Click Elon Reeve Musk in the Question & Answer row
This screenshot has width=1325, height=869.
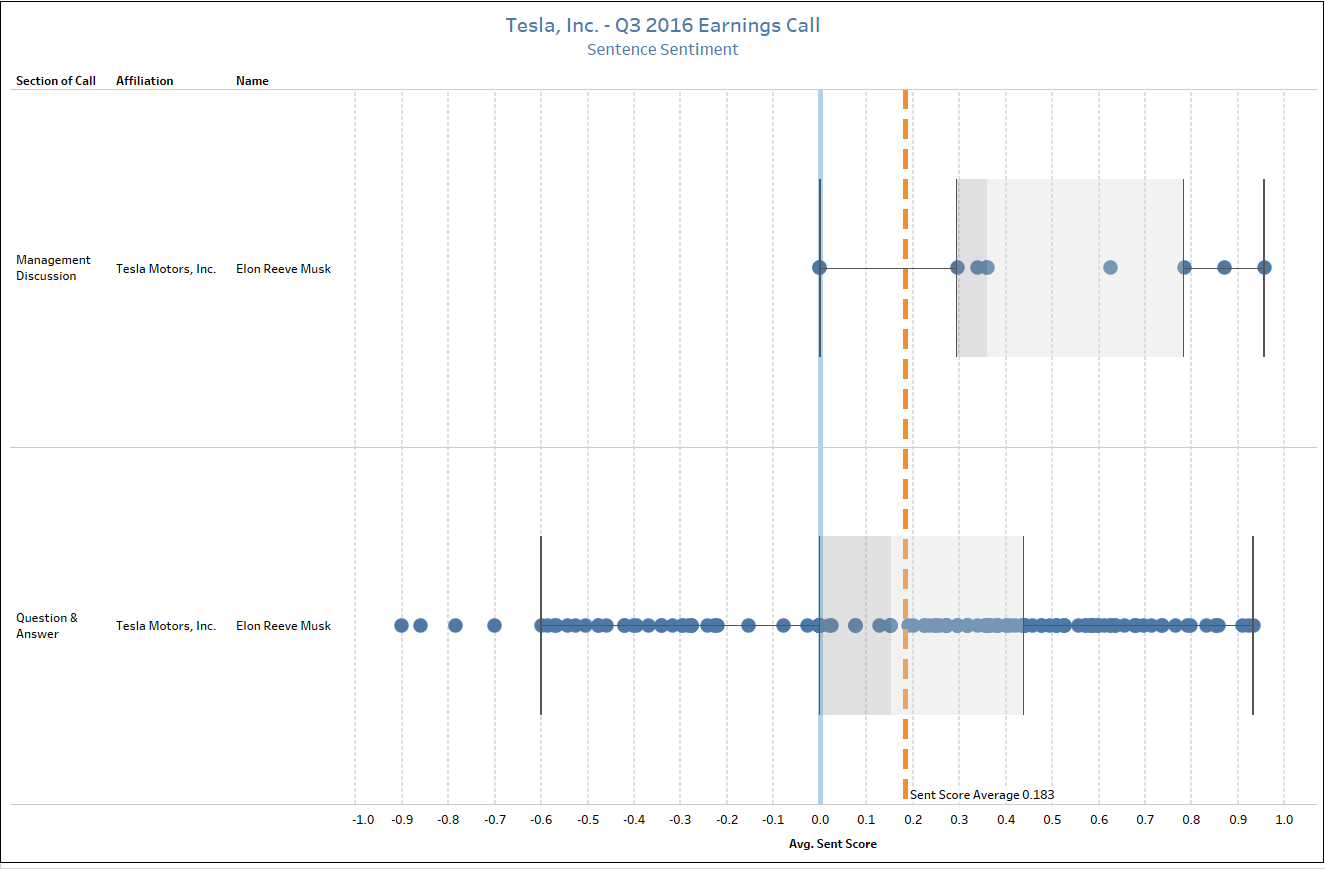(284, 626)
